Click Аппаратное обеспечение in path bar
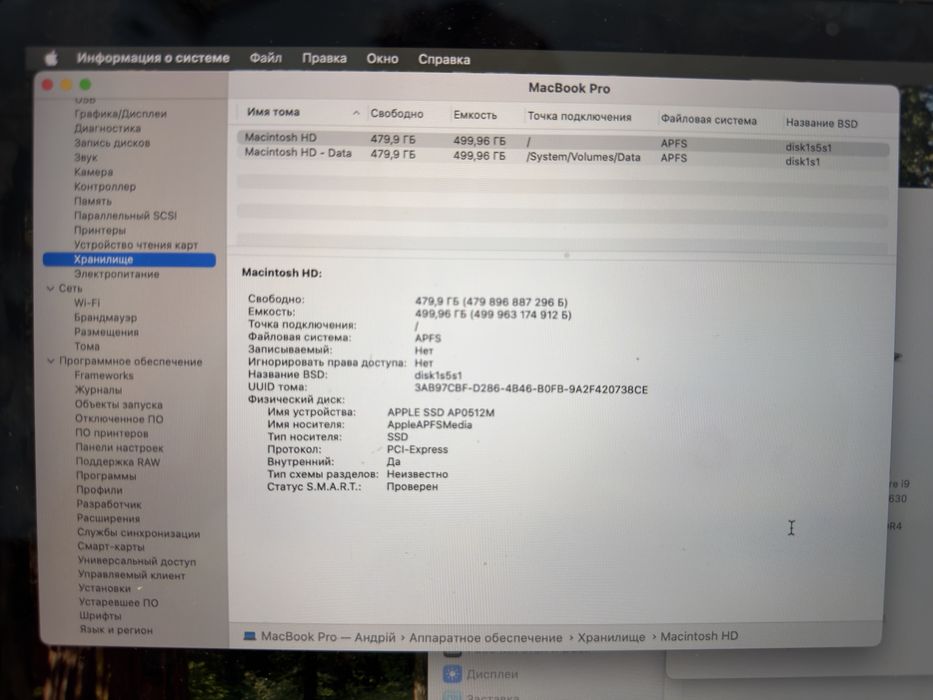This screenshot has width=933, height=700. (486, 638)
